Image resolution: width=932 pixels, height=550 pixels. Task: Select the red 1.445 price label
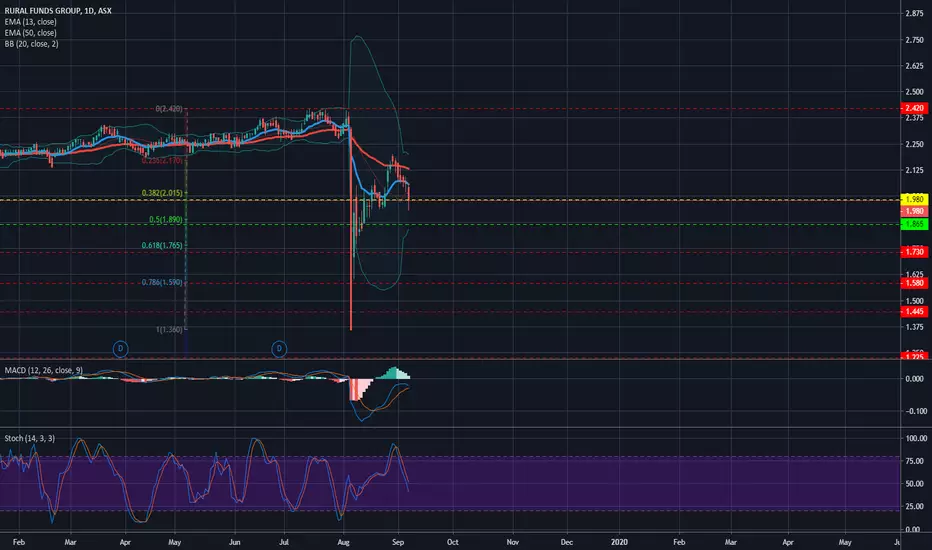[914, 312]
